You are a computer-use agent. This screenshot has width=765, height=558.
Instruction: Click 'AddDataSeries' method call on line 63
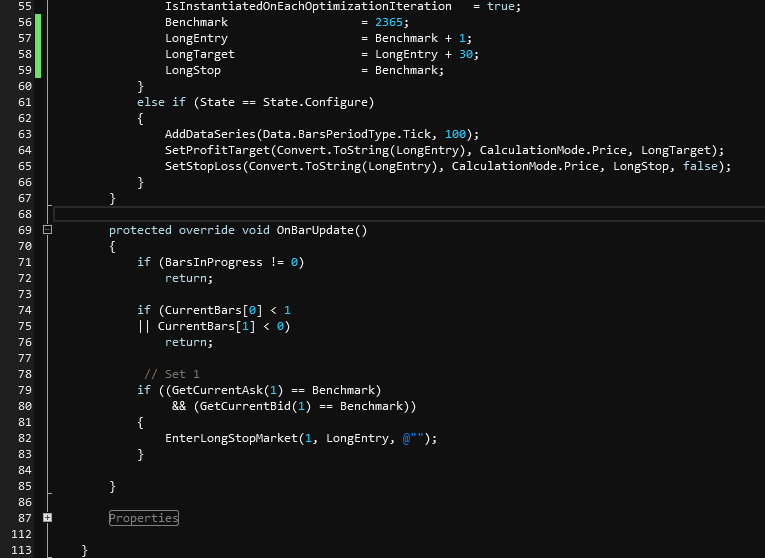tap(210, 134)
